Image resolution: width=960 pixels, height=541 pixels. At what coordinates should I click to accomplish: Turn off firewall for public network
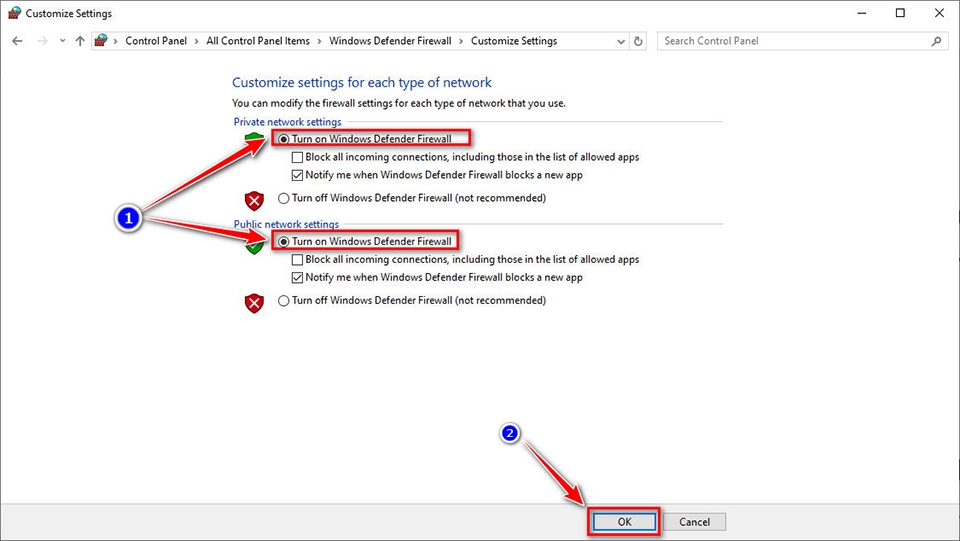(x=283, y=300)
